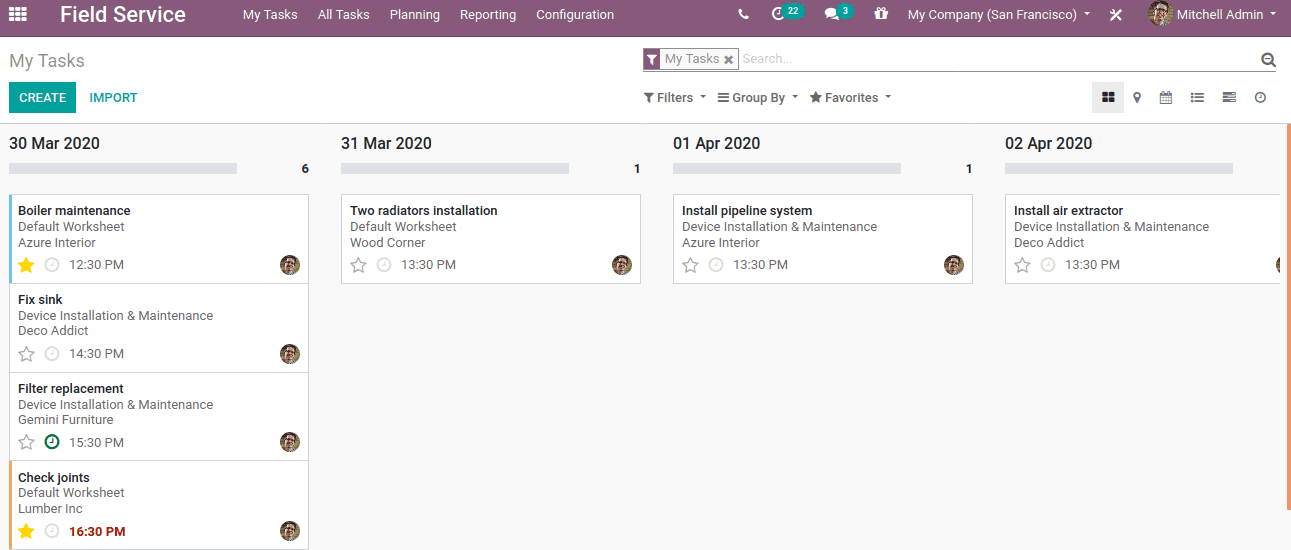
Task: Switch to calendar view
Action: [x=1166, y=97]
